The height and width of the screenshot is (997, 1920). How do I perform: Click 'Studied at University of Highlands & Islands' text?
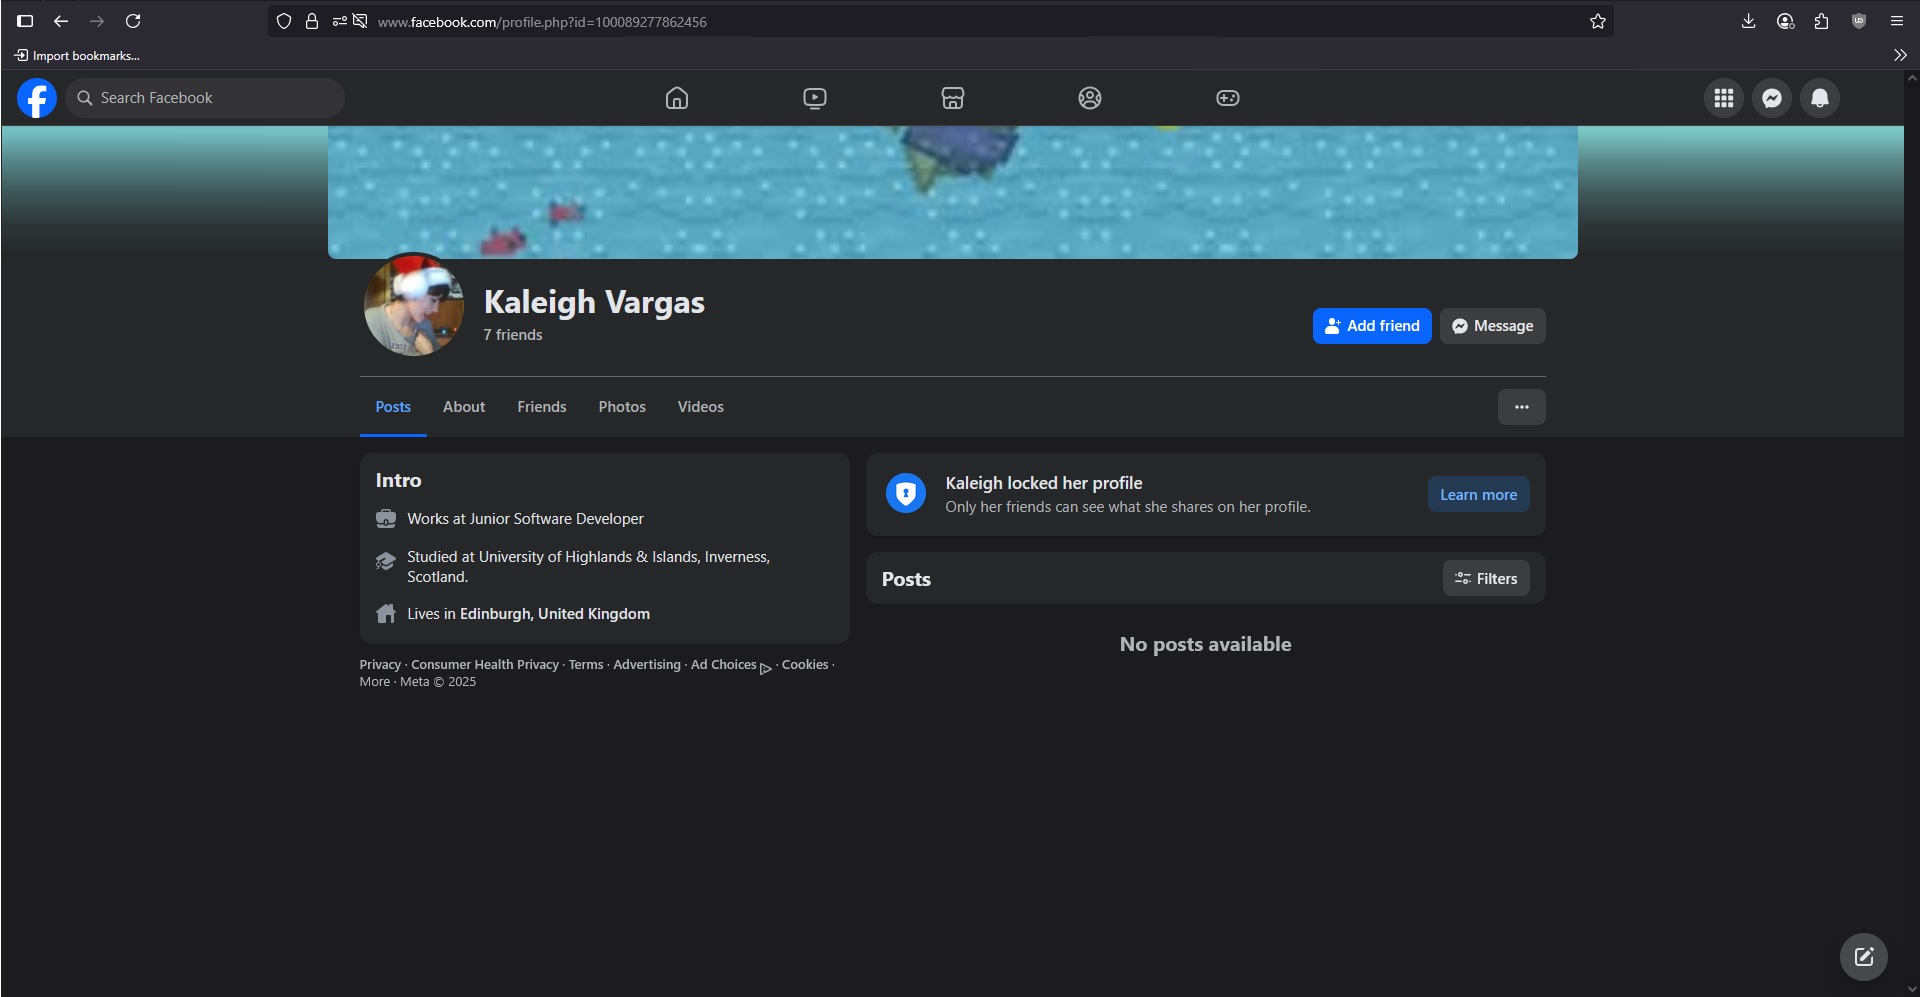tap(588, 567)
